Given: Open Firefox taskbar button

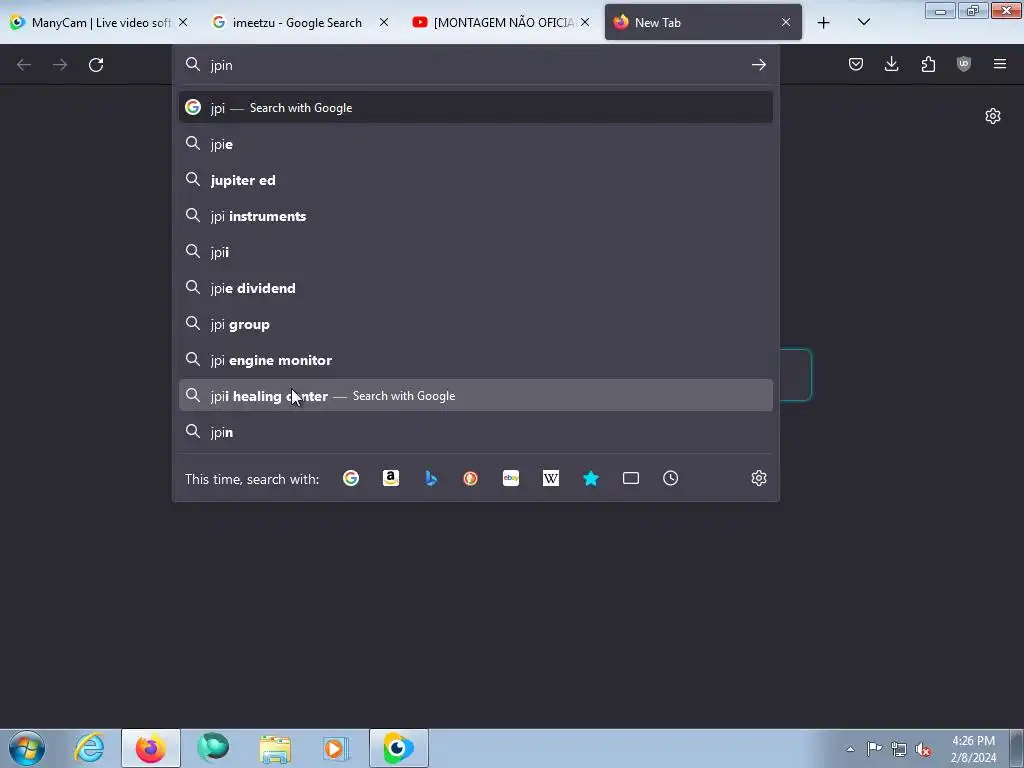Looking at the screenshot, I should coord(150,748).
